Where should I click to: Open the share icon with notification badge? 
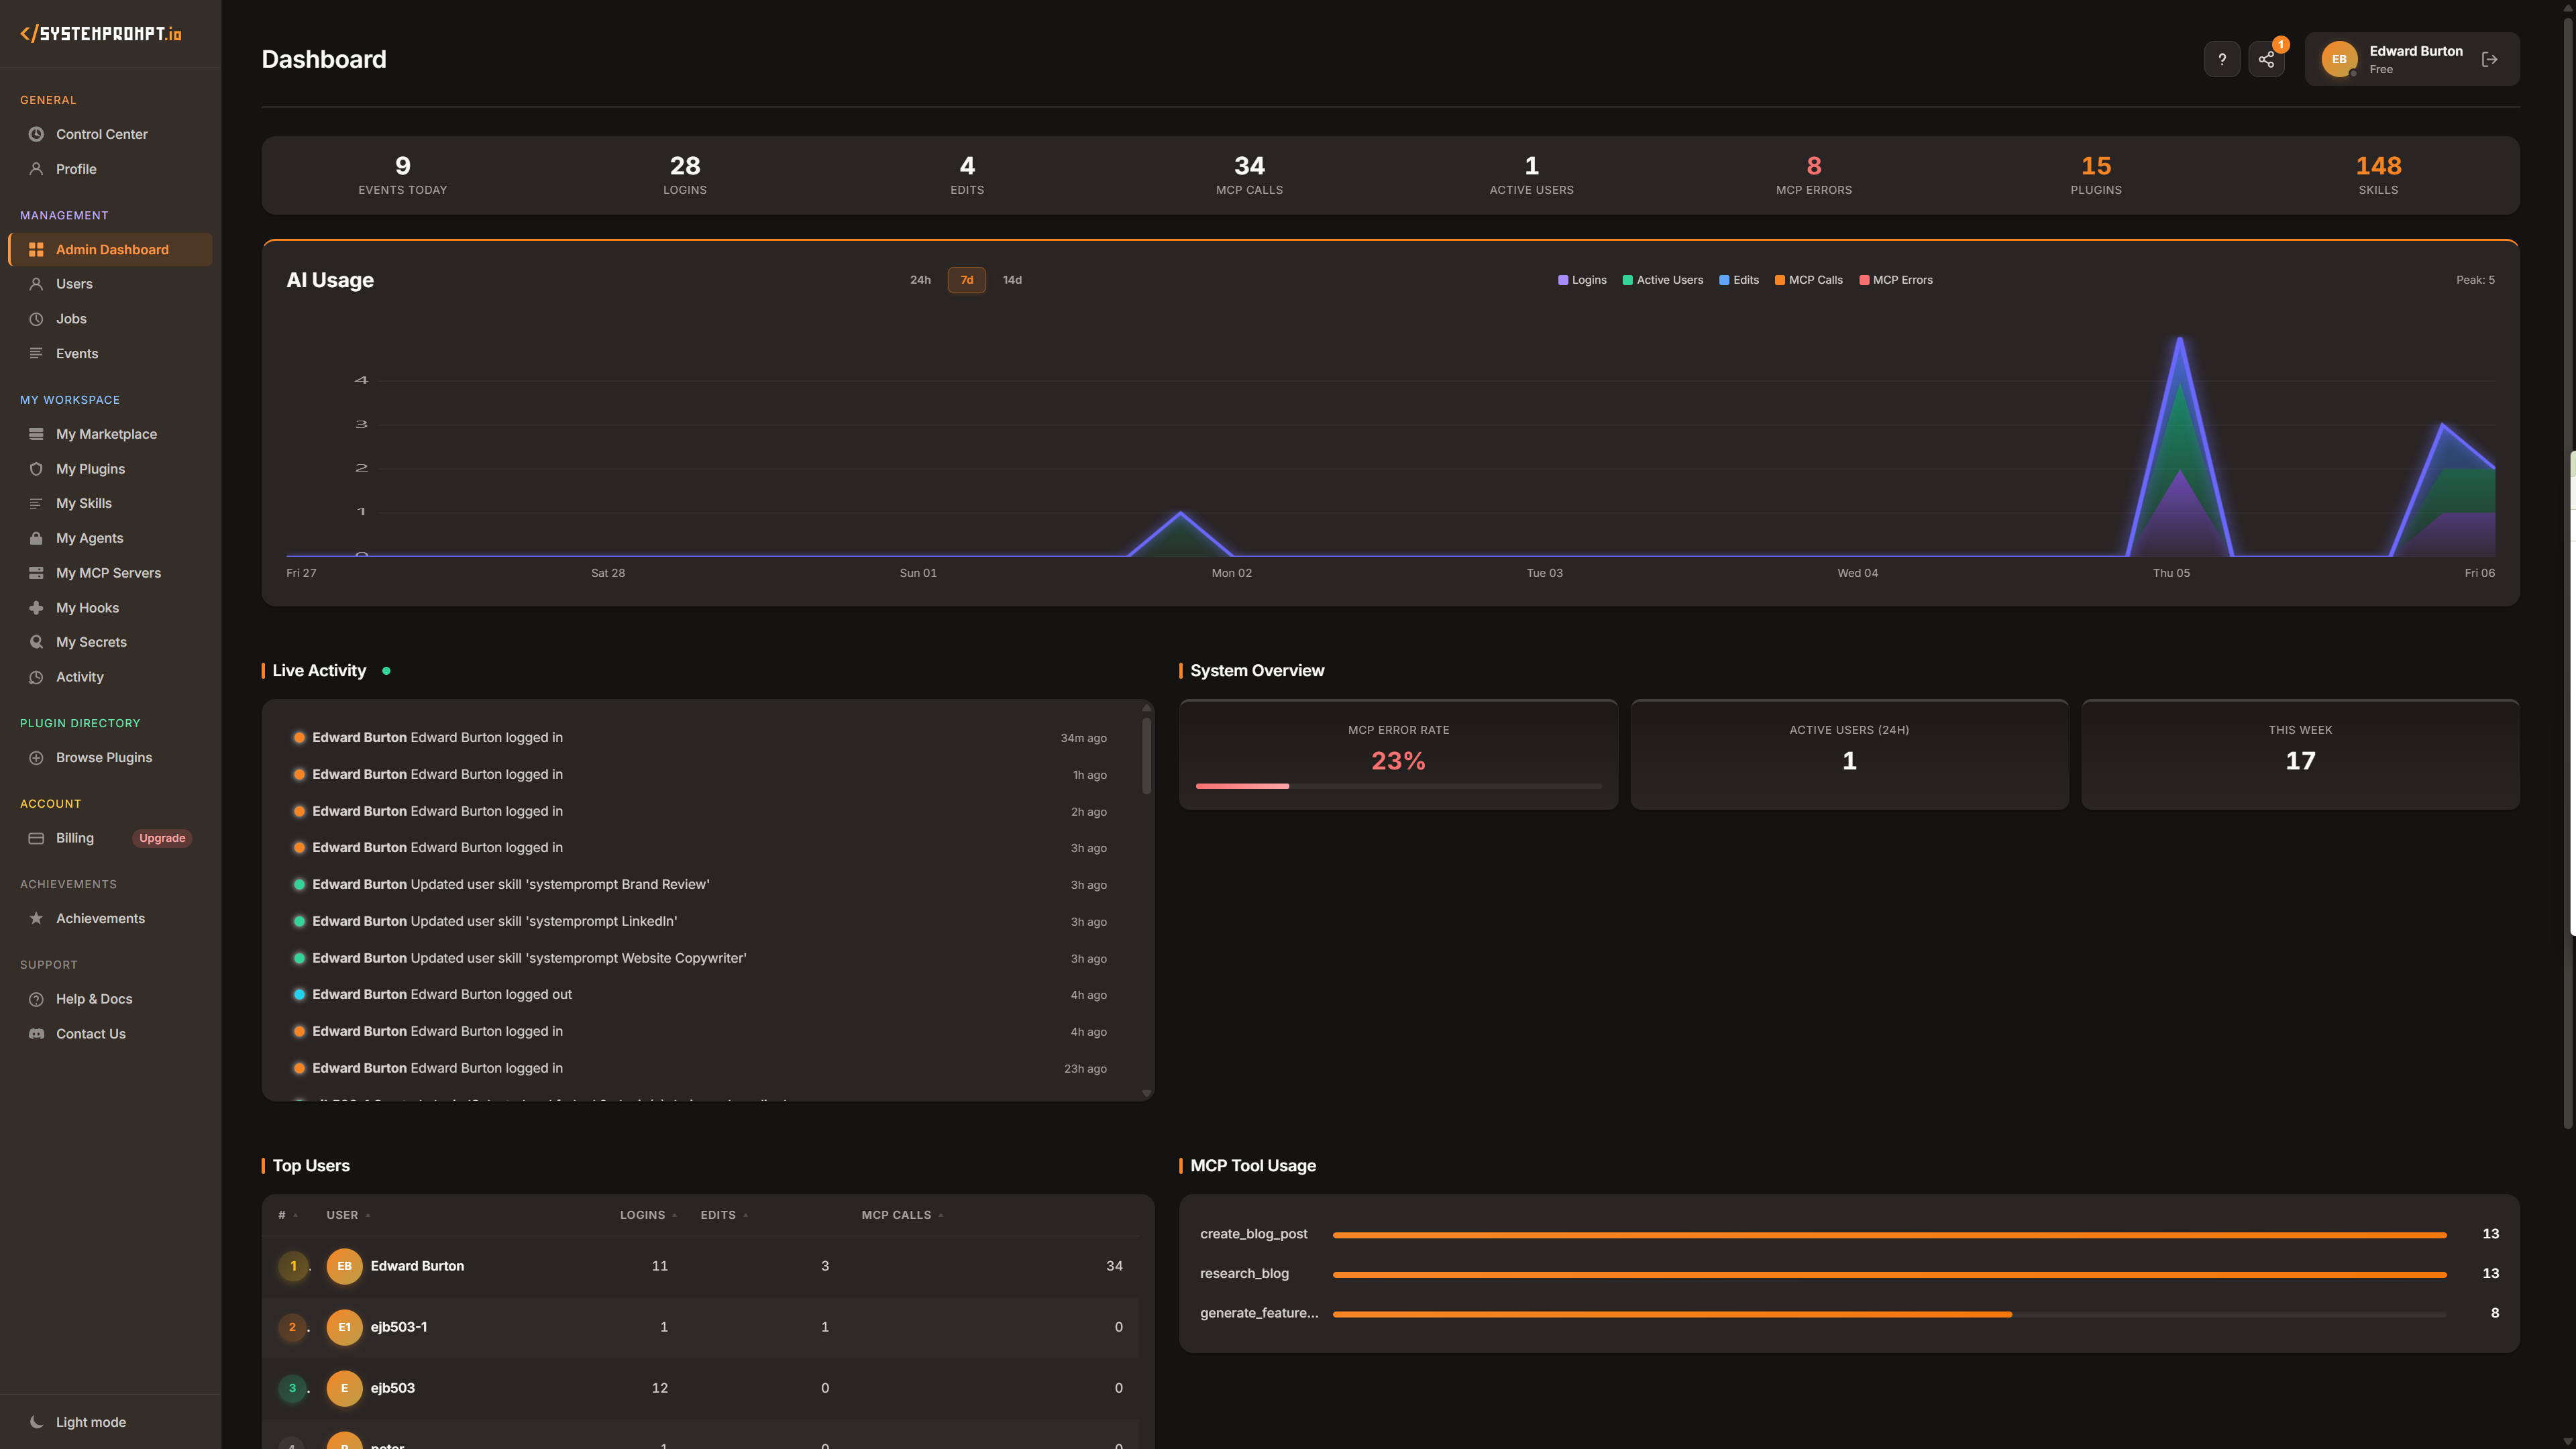click(x=2266, y=58)
